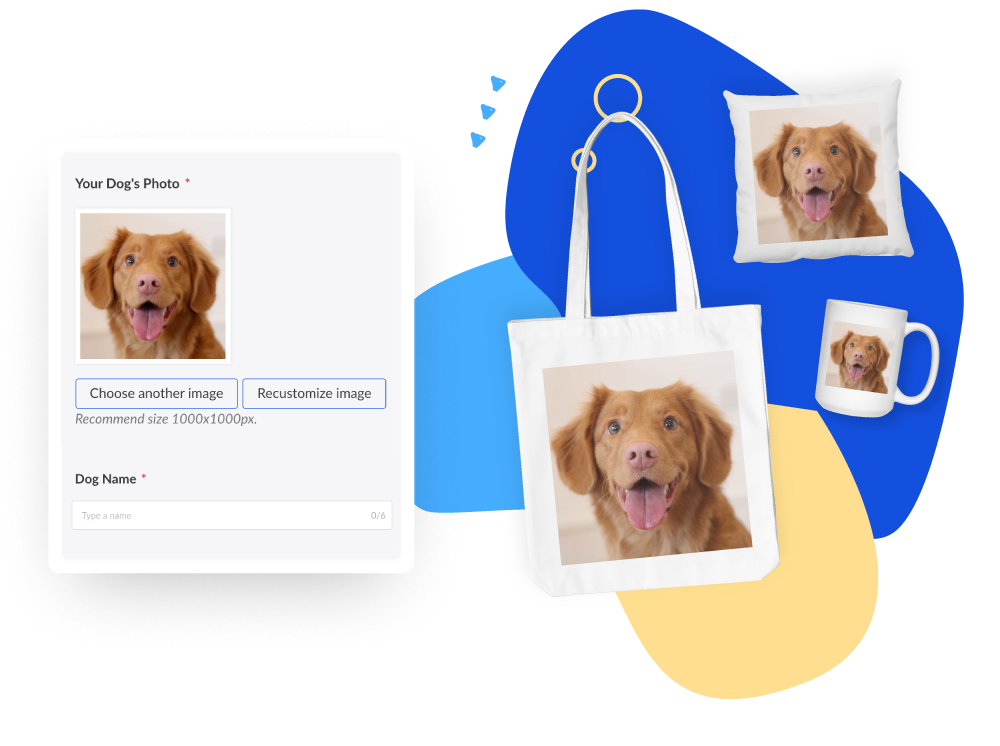Click the light blue blob left of the tote

pyautogui.click(x=460, y=400)
